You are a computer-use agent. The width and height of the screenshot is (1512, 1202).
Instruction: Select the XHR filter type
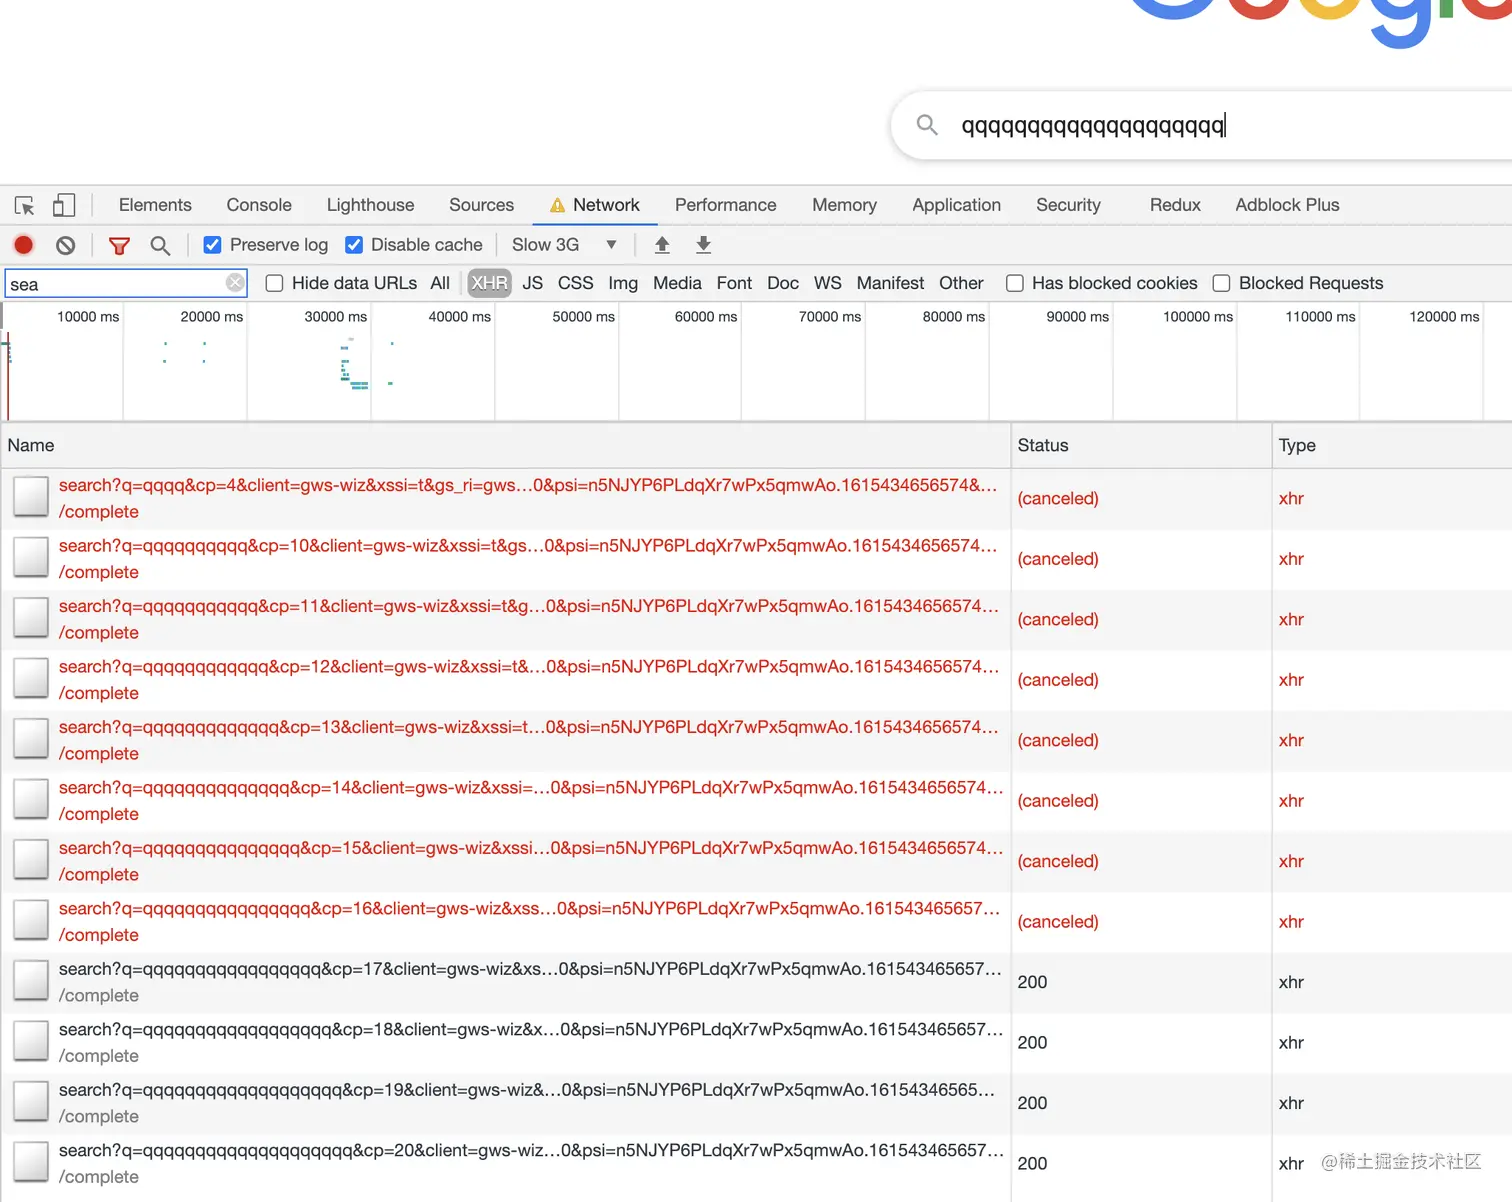click(x=490, y=283)
